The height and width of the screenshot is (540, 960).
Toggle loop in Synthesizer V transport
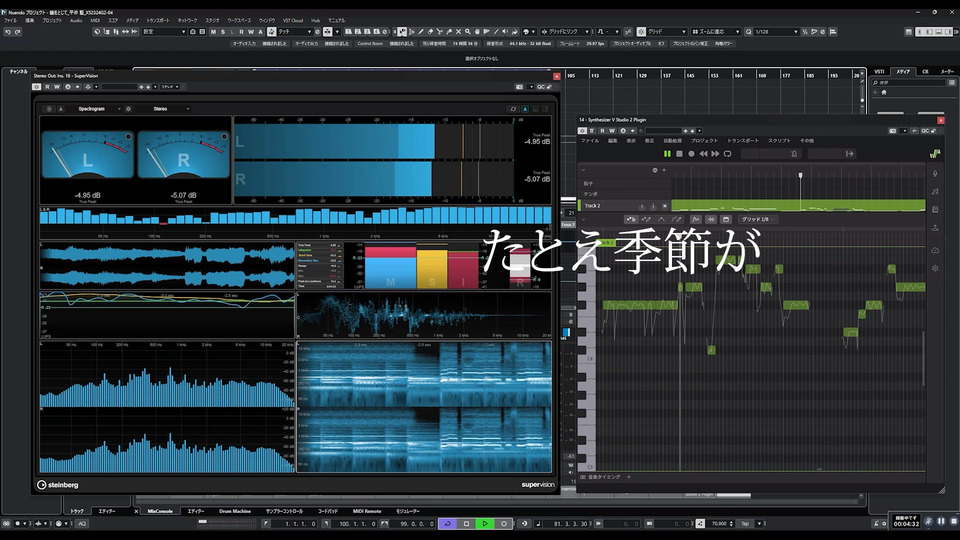(727, 154)
